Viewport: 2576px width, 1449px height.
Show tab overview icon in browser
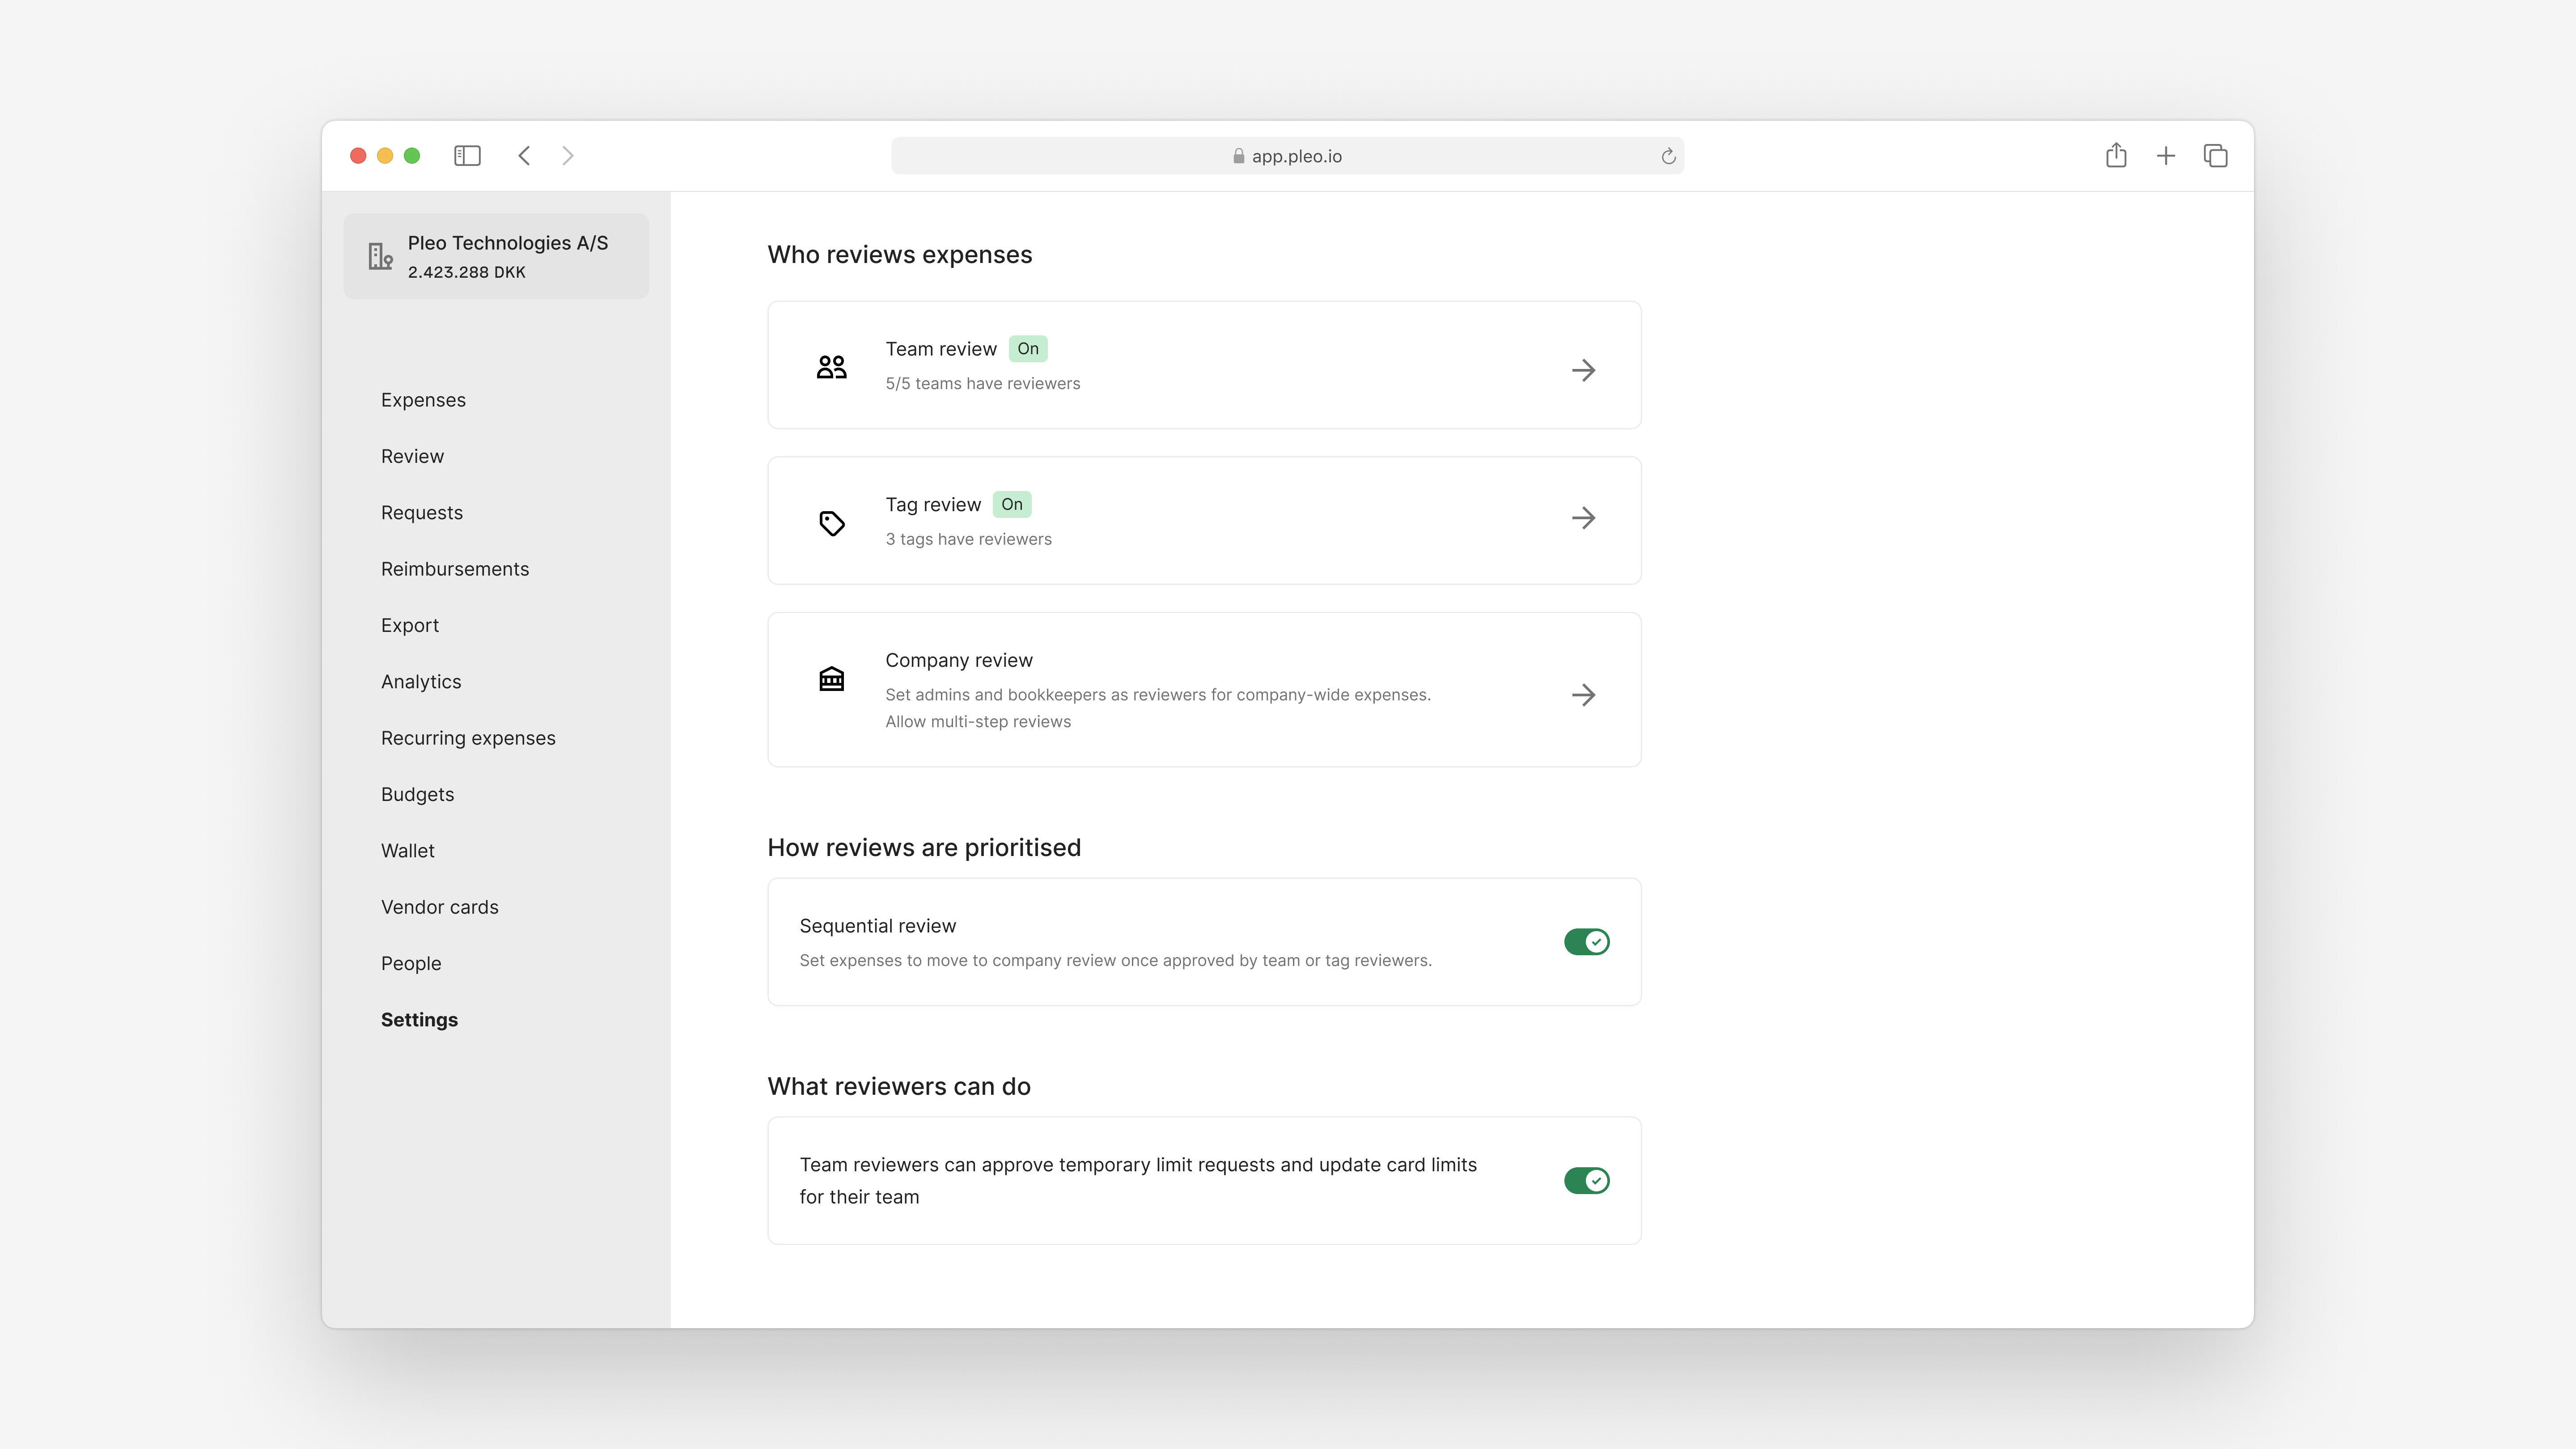pos(2215,156)
